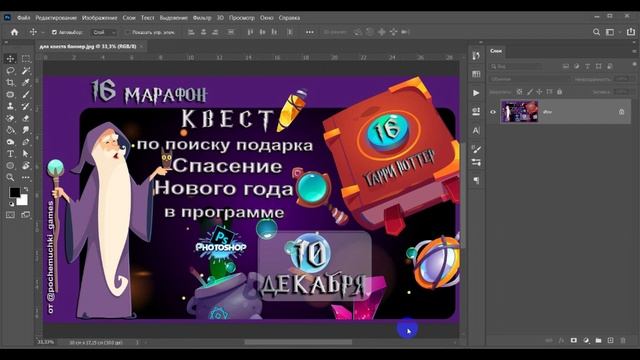The height and width of the screenshot is (360, 640).
Task: Open the Actions play icon in side dock
Action: click(x=476, y=93)
